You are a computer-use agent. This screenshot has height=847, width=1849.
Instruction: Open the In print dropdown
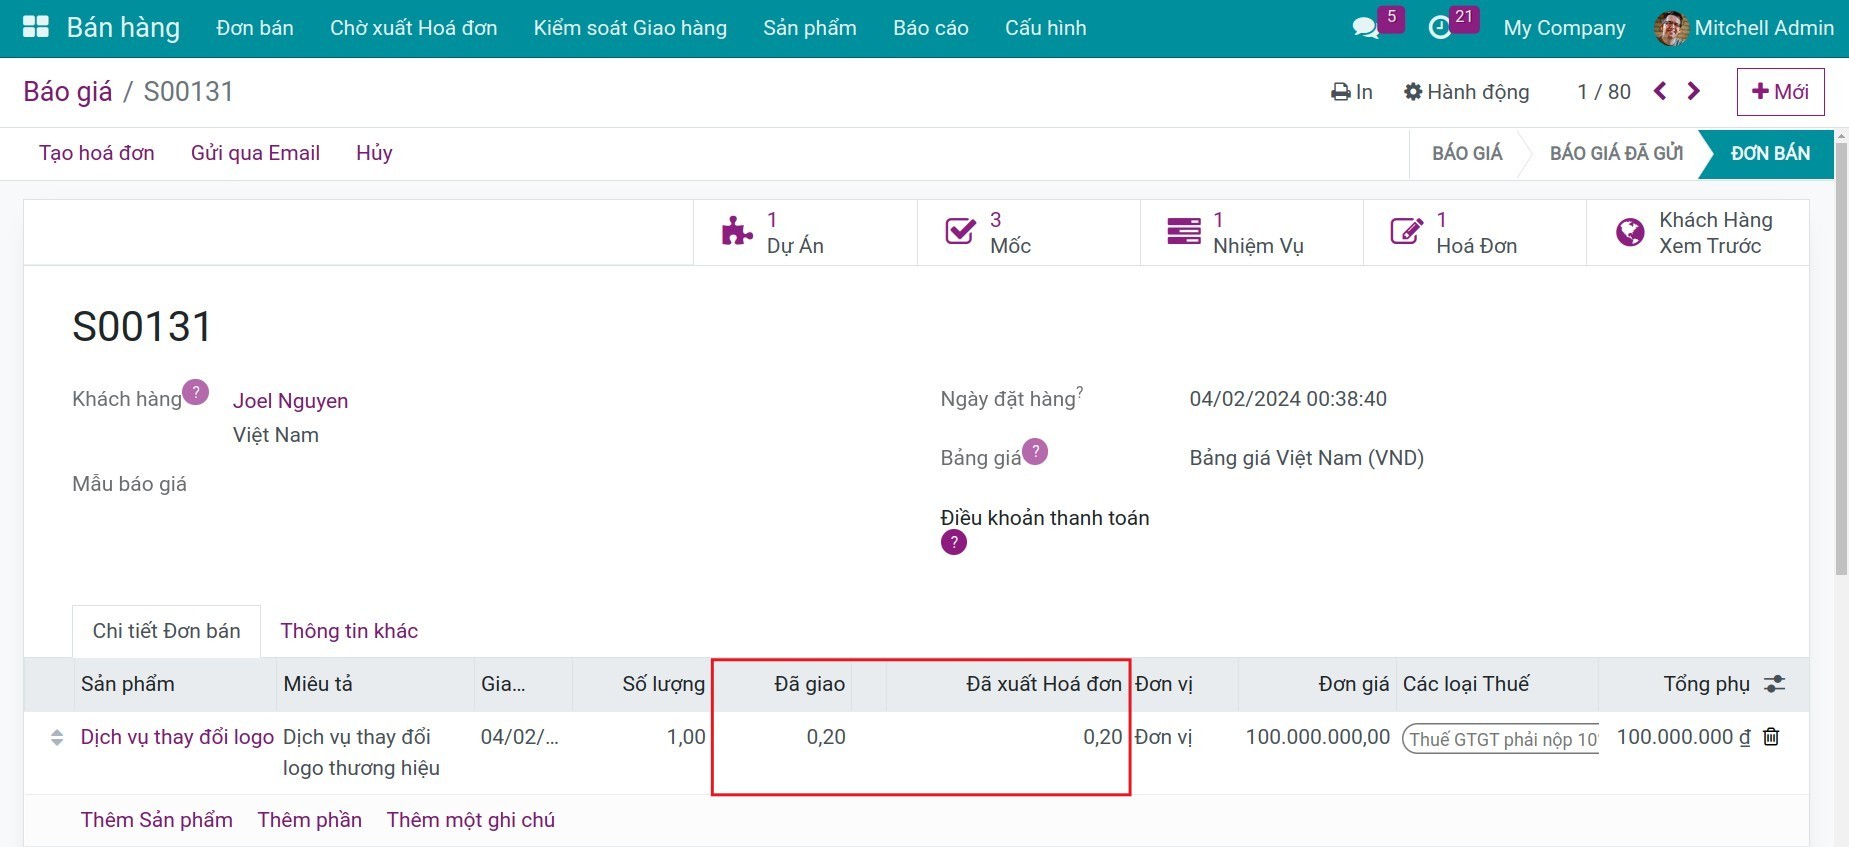pyautogui.click(x=1352, y=92)
